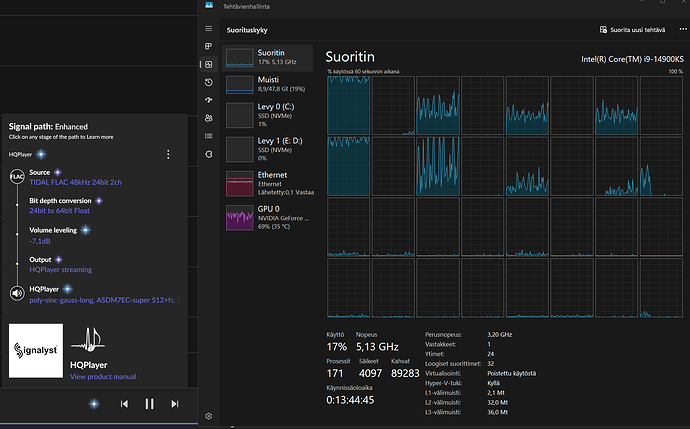Select Levy 1 (E: D:) disk entry
Screen dimensions: 690x429
coord(268,150)
